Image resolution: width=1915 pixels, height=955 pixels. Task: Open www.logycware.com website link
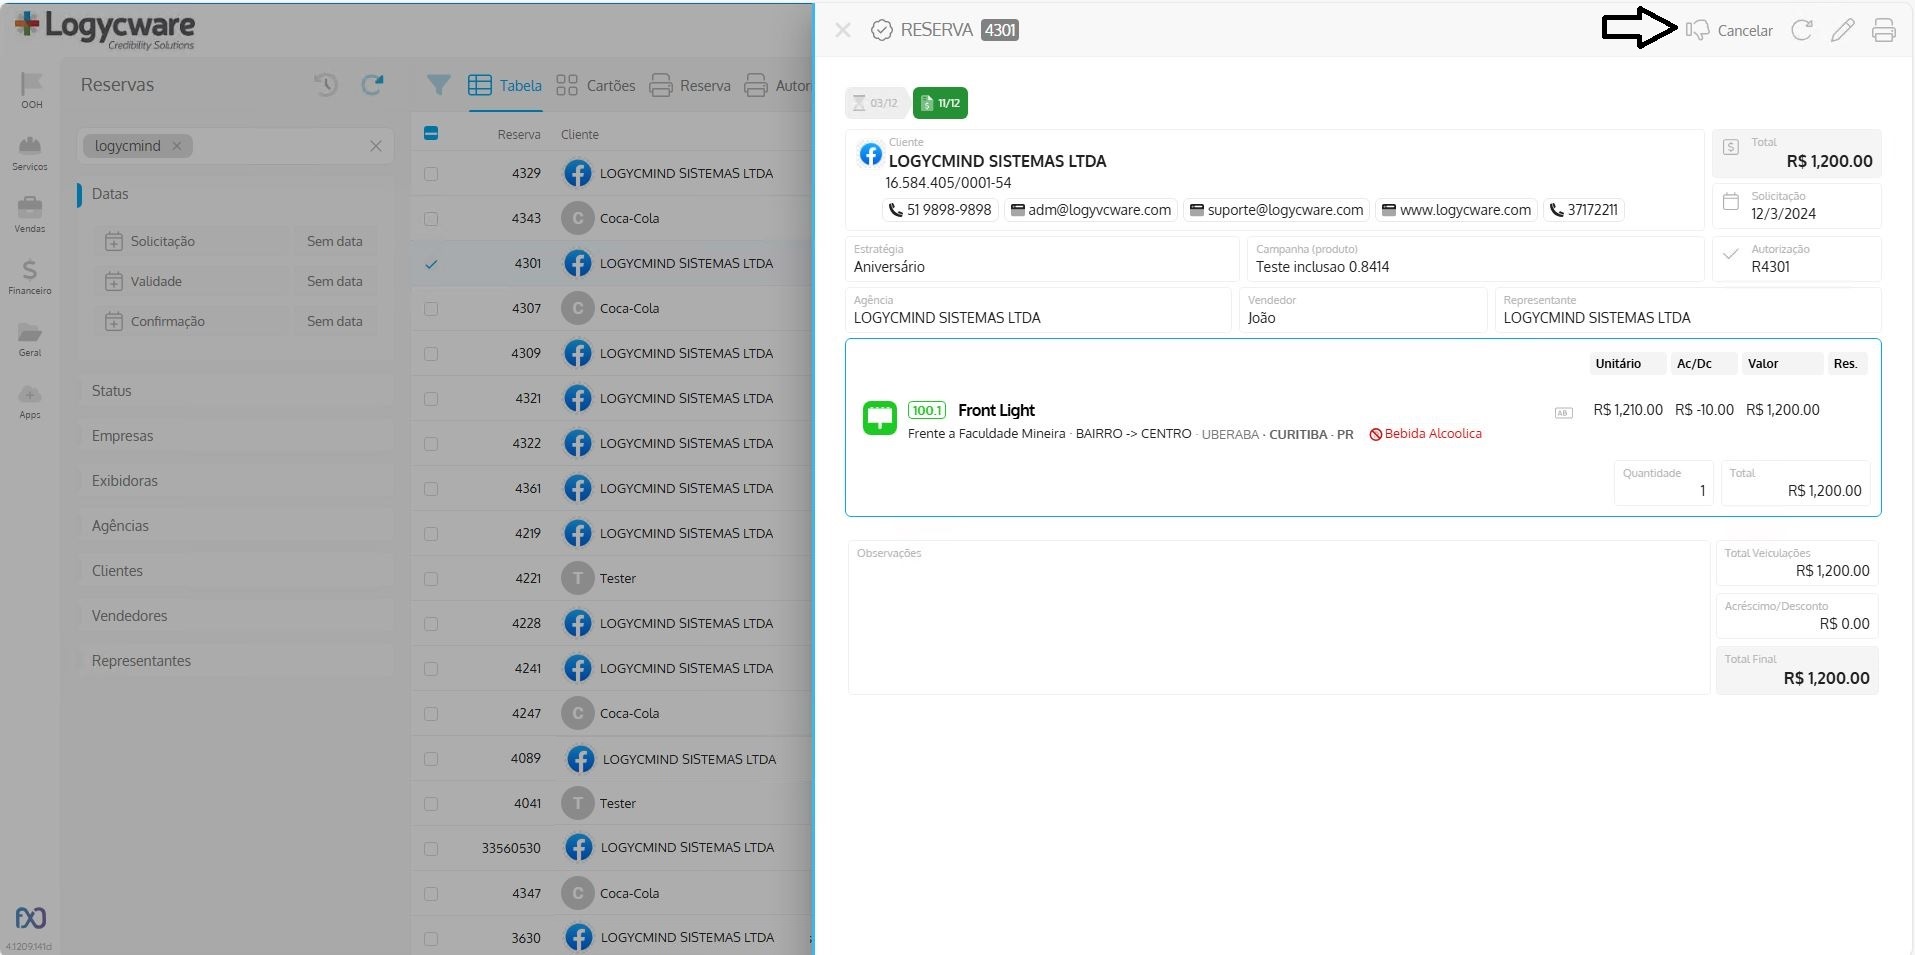tap(1456, 210)
